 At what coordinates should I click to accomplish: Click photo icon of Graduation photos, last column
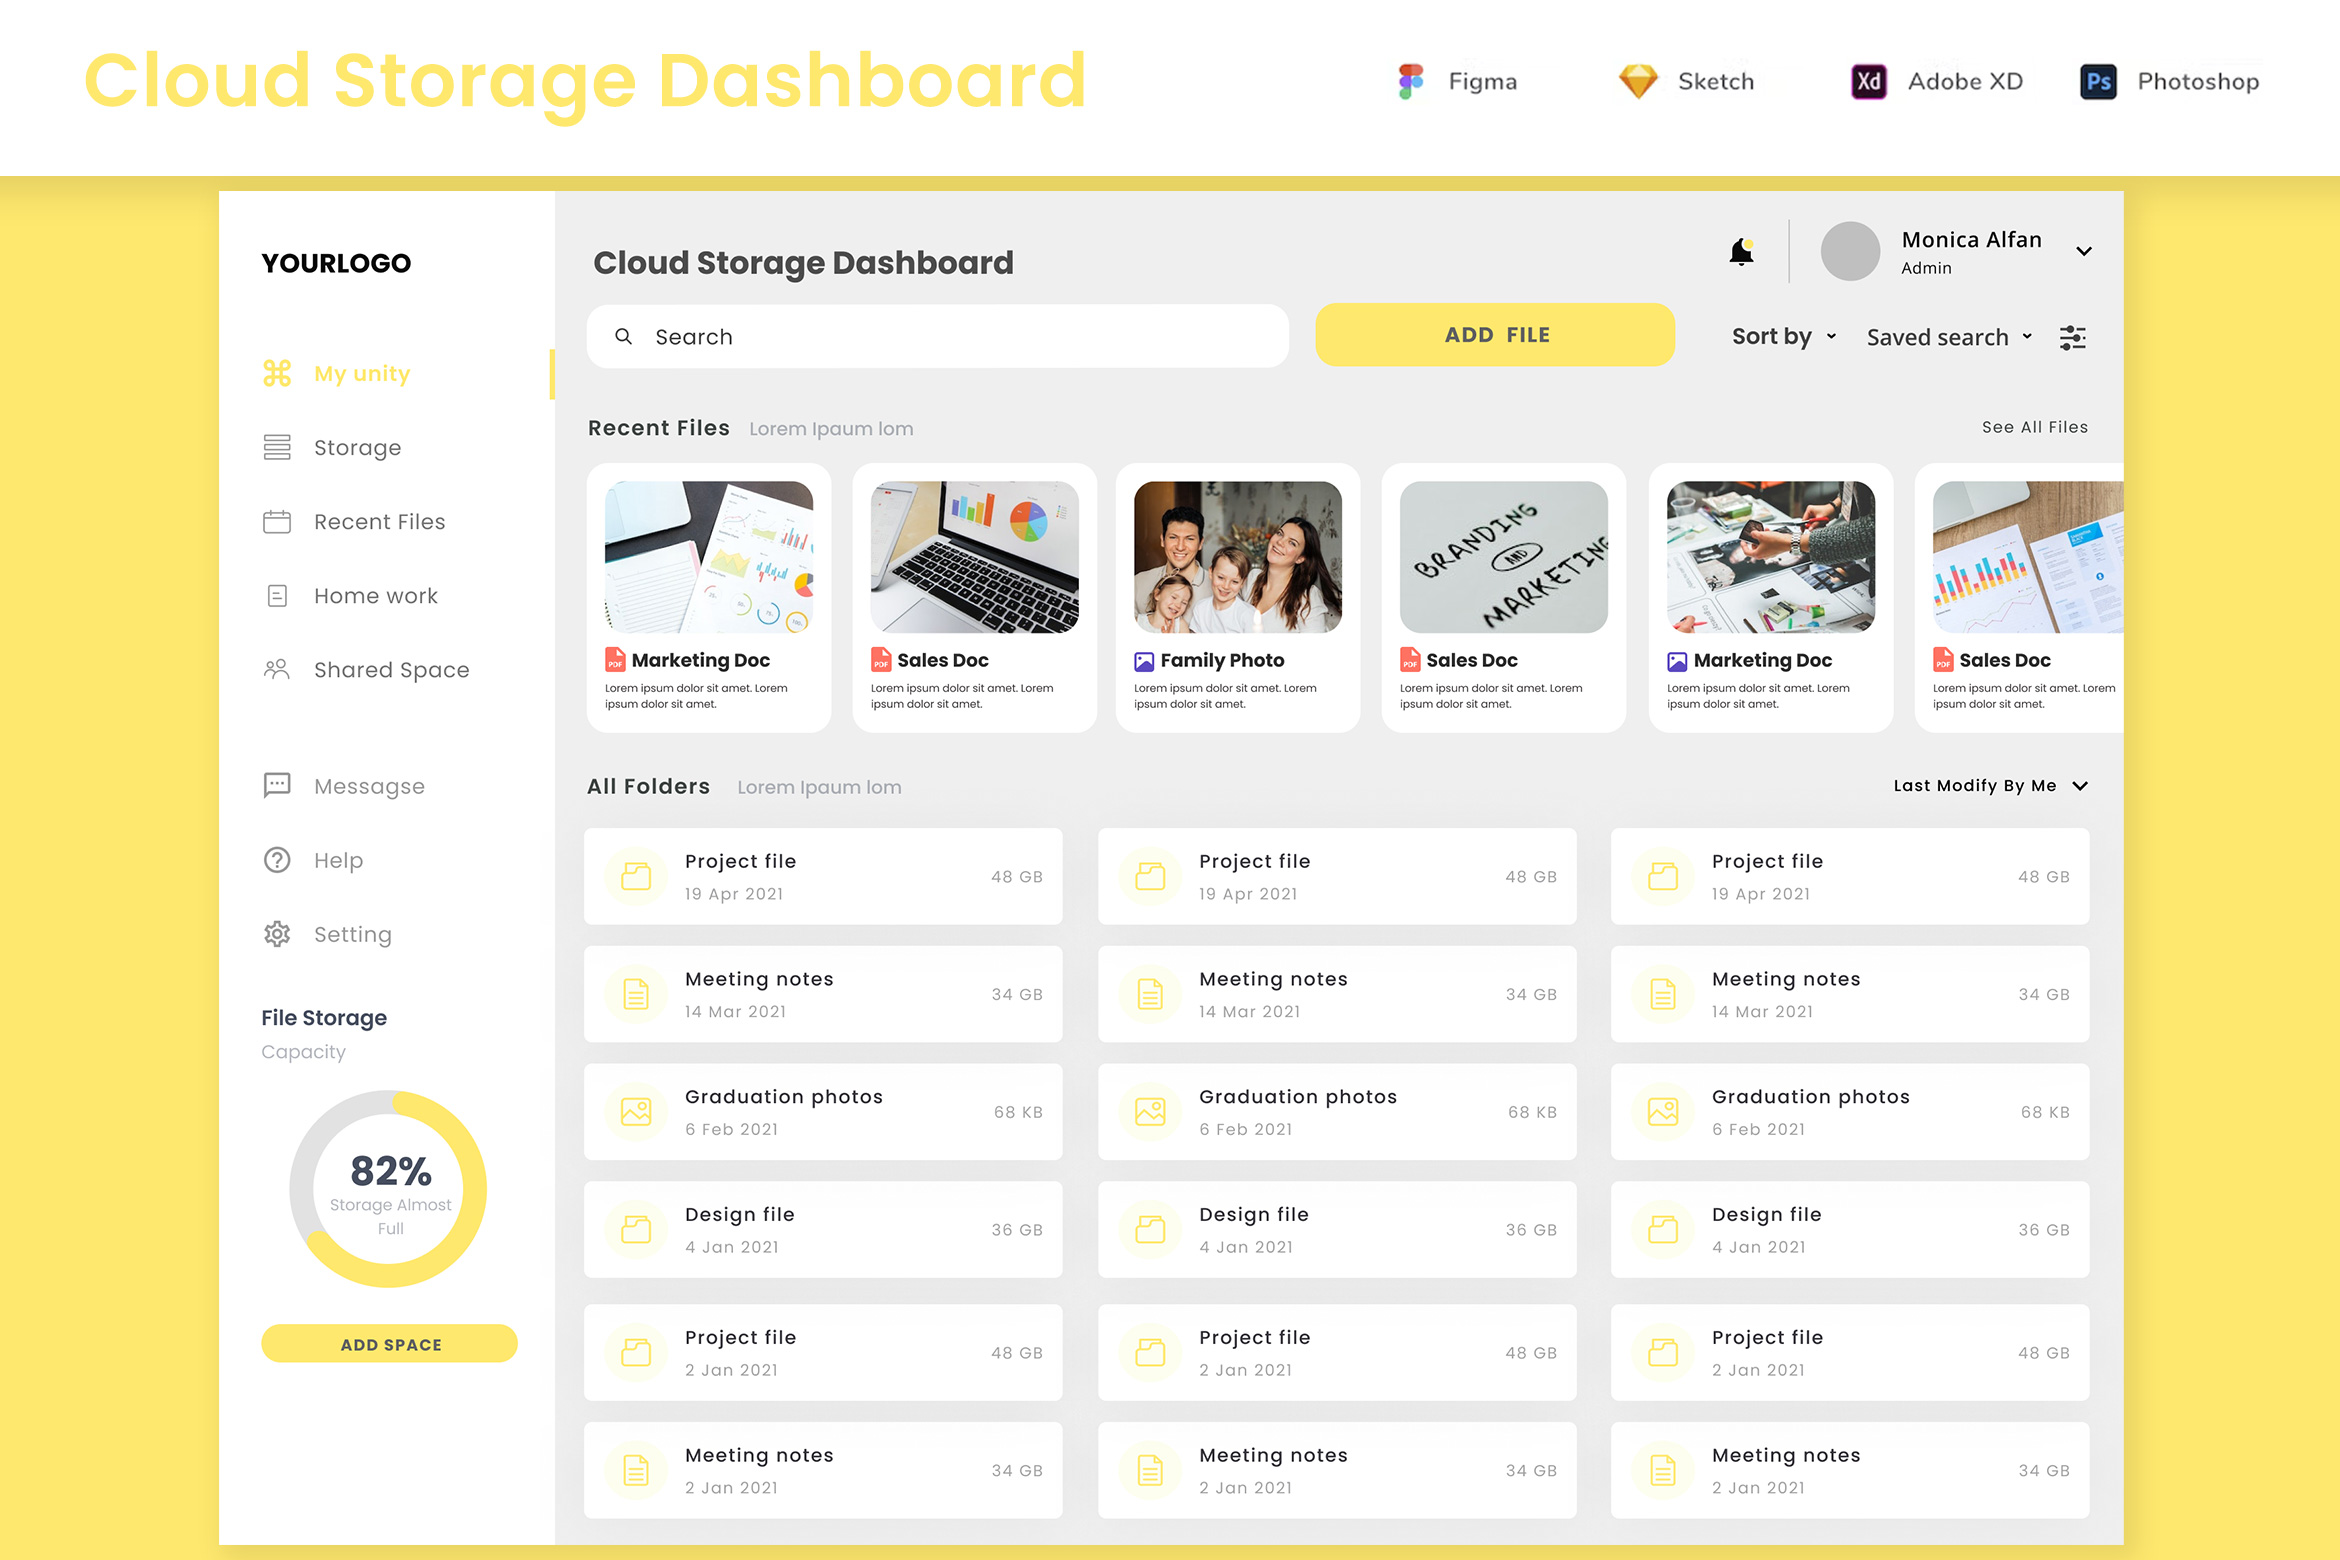1663,1112
